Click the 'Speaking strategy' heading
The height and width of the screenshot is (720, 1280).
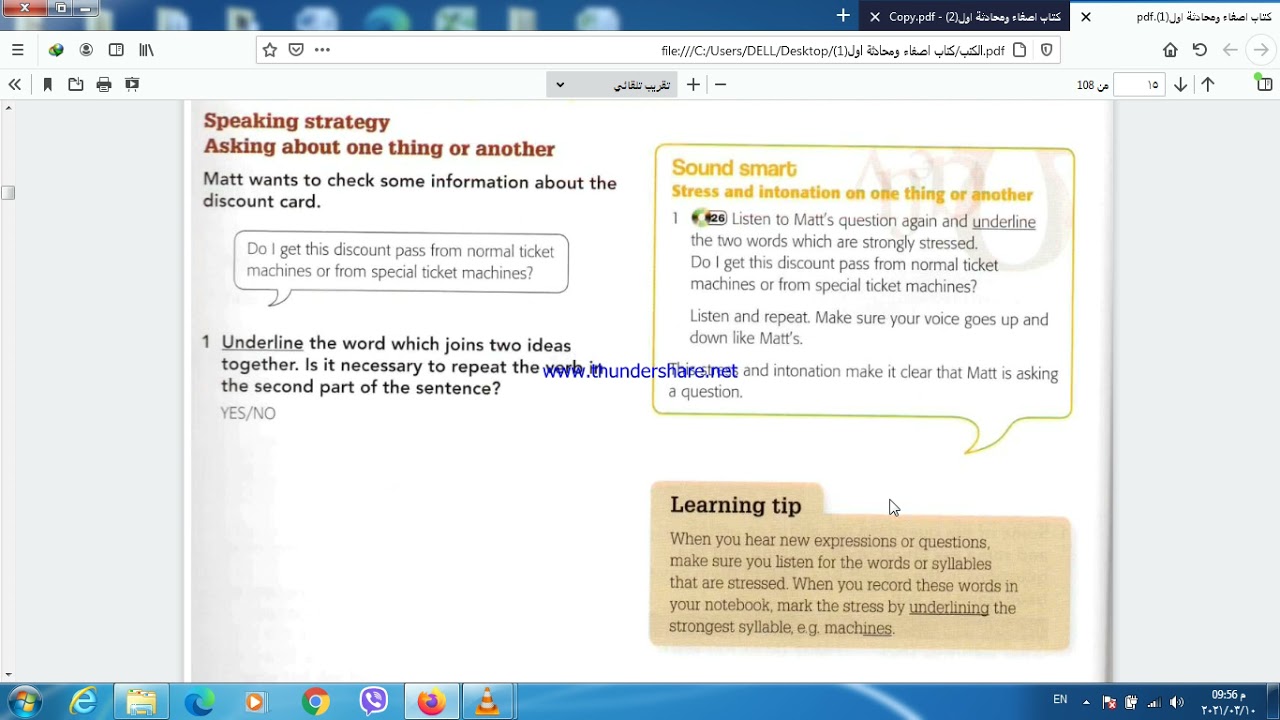point(296,121)
